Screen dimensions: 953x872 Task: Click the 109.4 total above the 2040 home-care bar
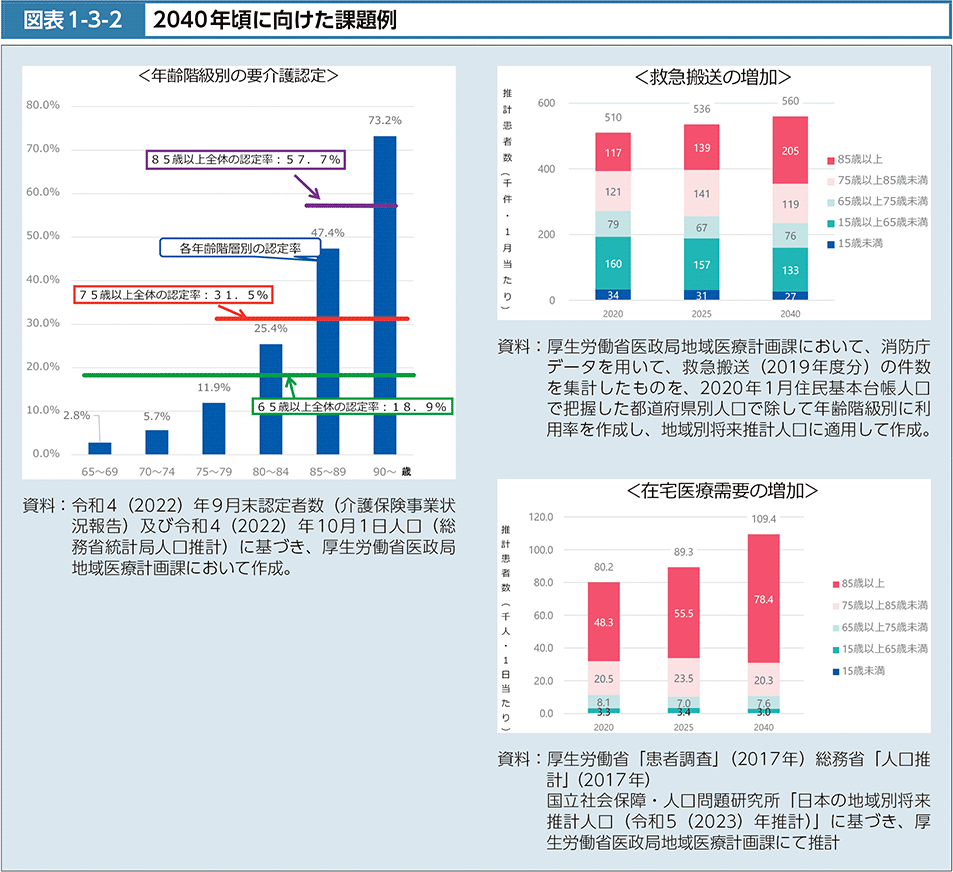[763, 519]
